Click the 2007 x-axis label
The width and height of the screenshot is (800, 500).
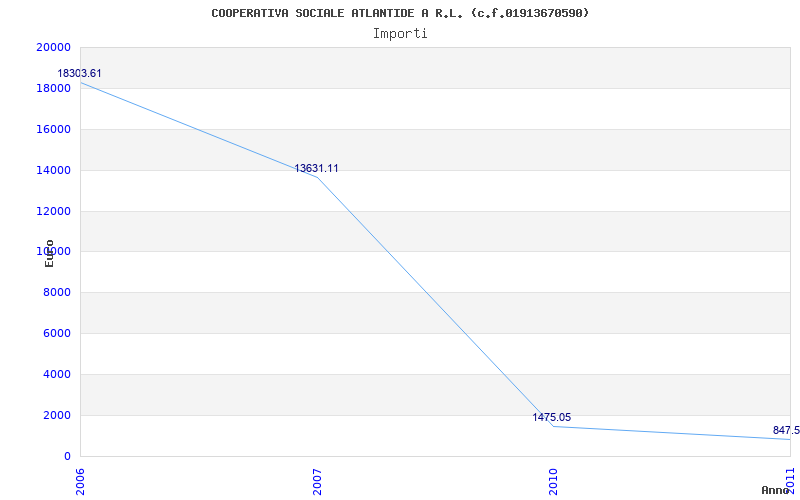click(317, 482)
